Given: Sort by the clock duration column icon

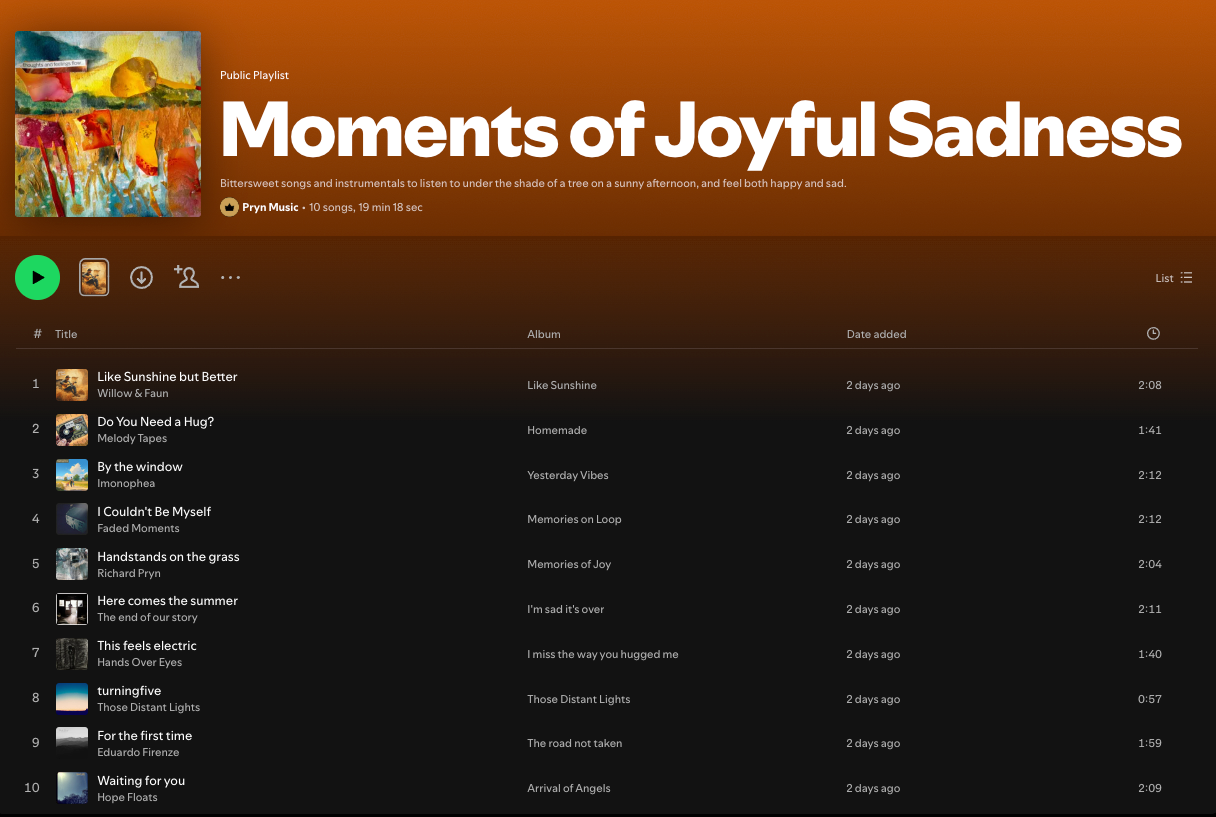Looking at the screenshot, I should [1153, 334].
